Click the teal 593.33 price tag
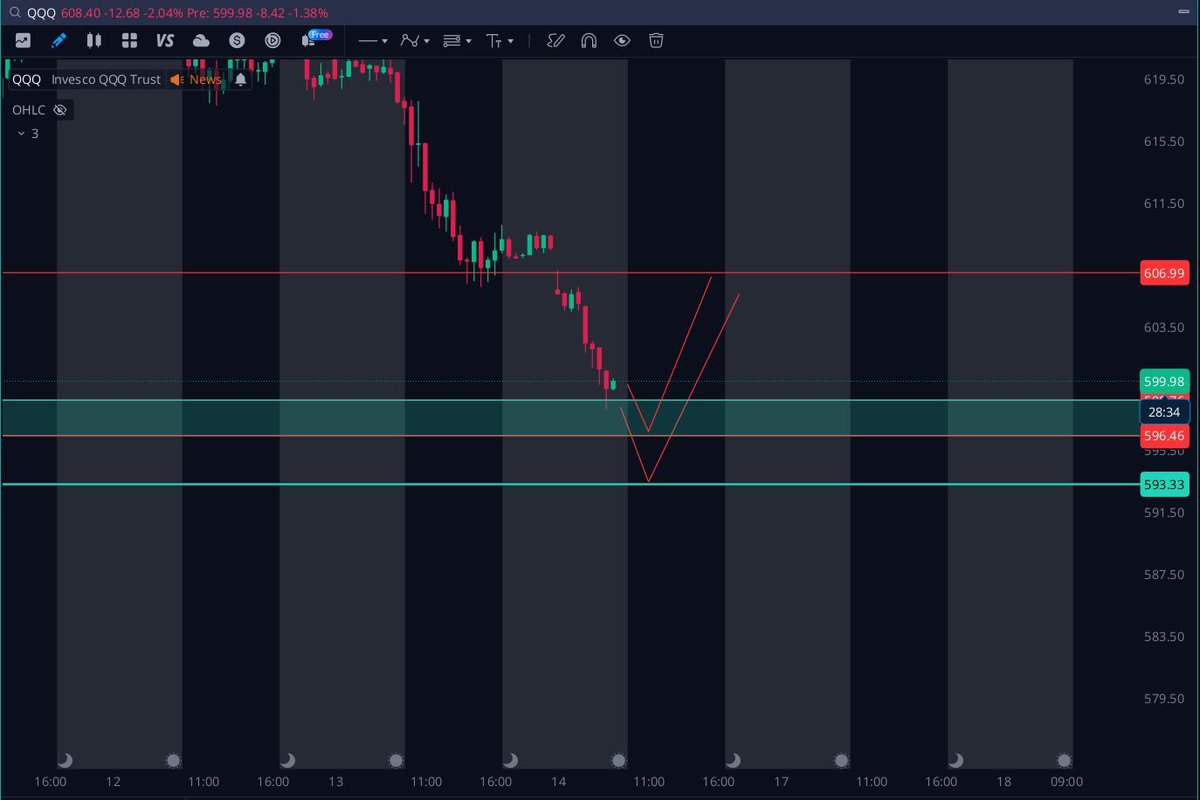This screenshot has width=1200, height=800. [x=1163, y=485]
